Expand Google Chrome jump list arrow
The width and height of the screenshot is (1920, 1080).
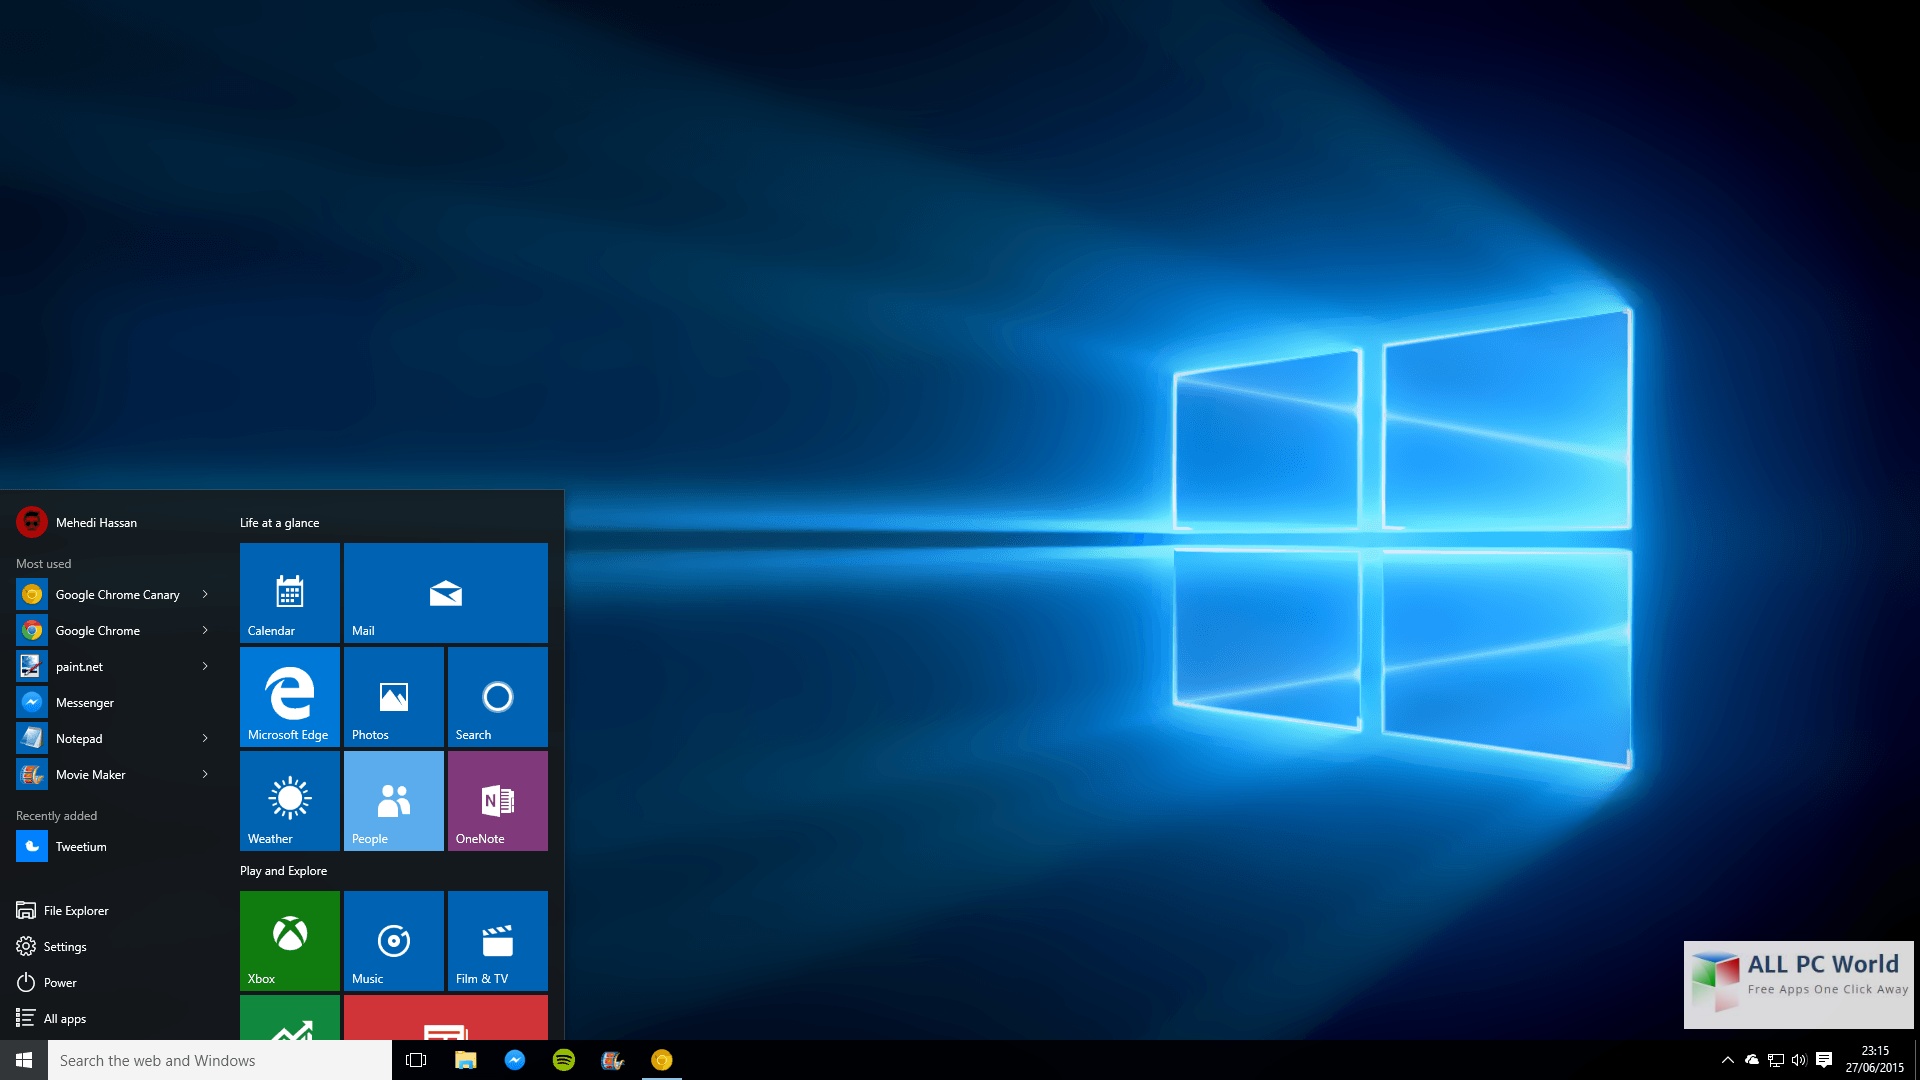(205, 630)
